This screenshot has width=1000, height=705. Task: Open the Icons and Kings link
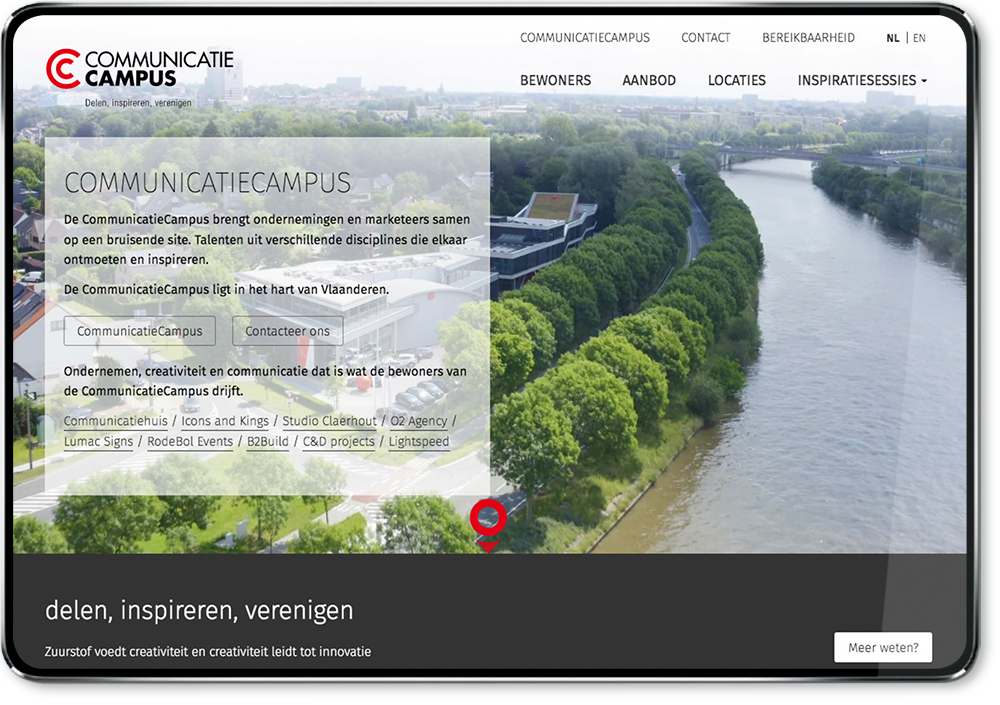(x=225, y=421)
